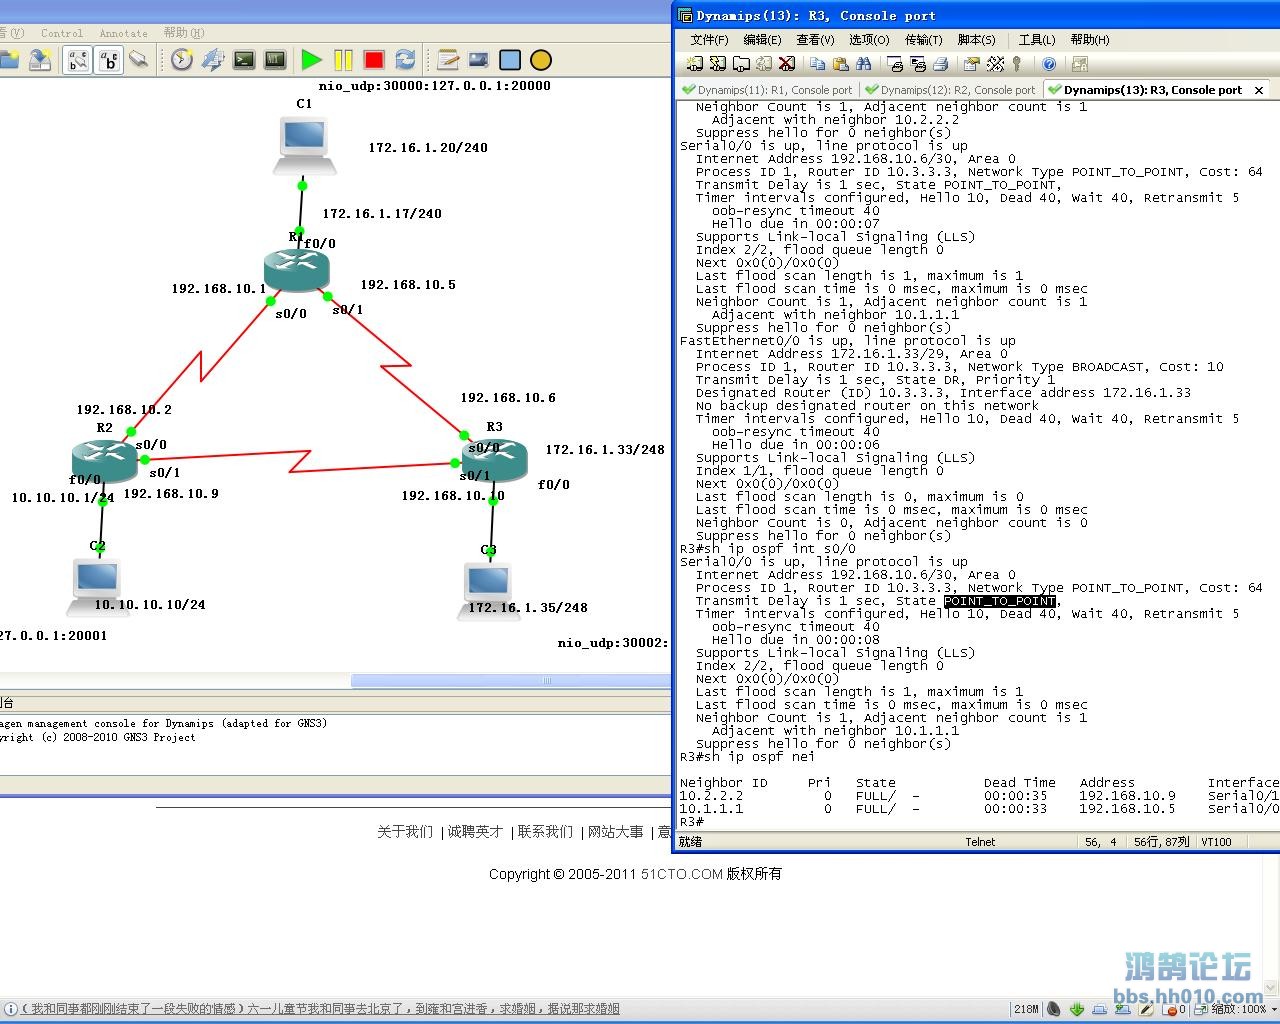Click the key icon in terminal toolbar
1280x1024 pixels.
[x=1017, y=64]
